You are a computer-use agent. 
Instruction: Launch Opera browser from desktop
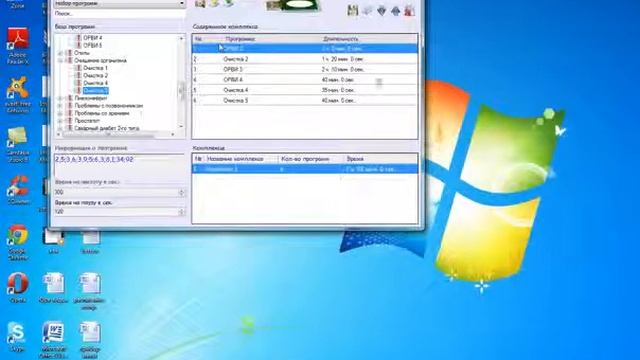click(x=18, y=288)
